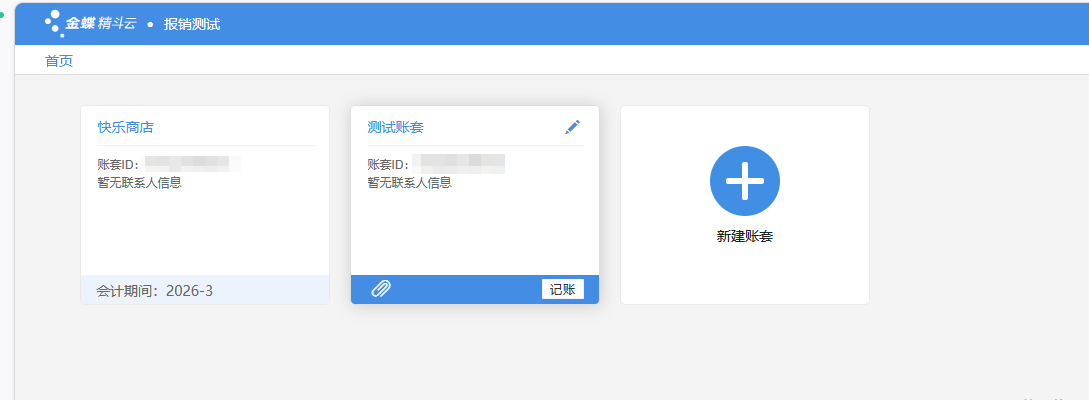
Task: Go to the 首页 tab
Action: click(x=59, y=61)
